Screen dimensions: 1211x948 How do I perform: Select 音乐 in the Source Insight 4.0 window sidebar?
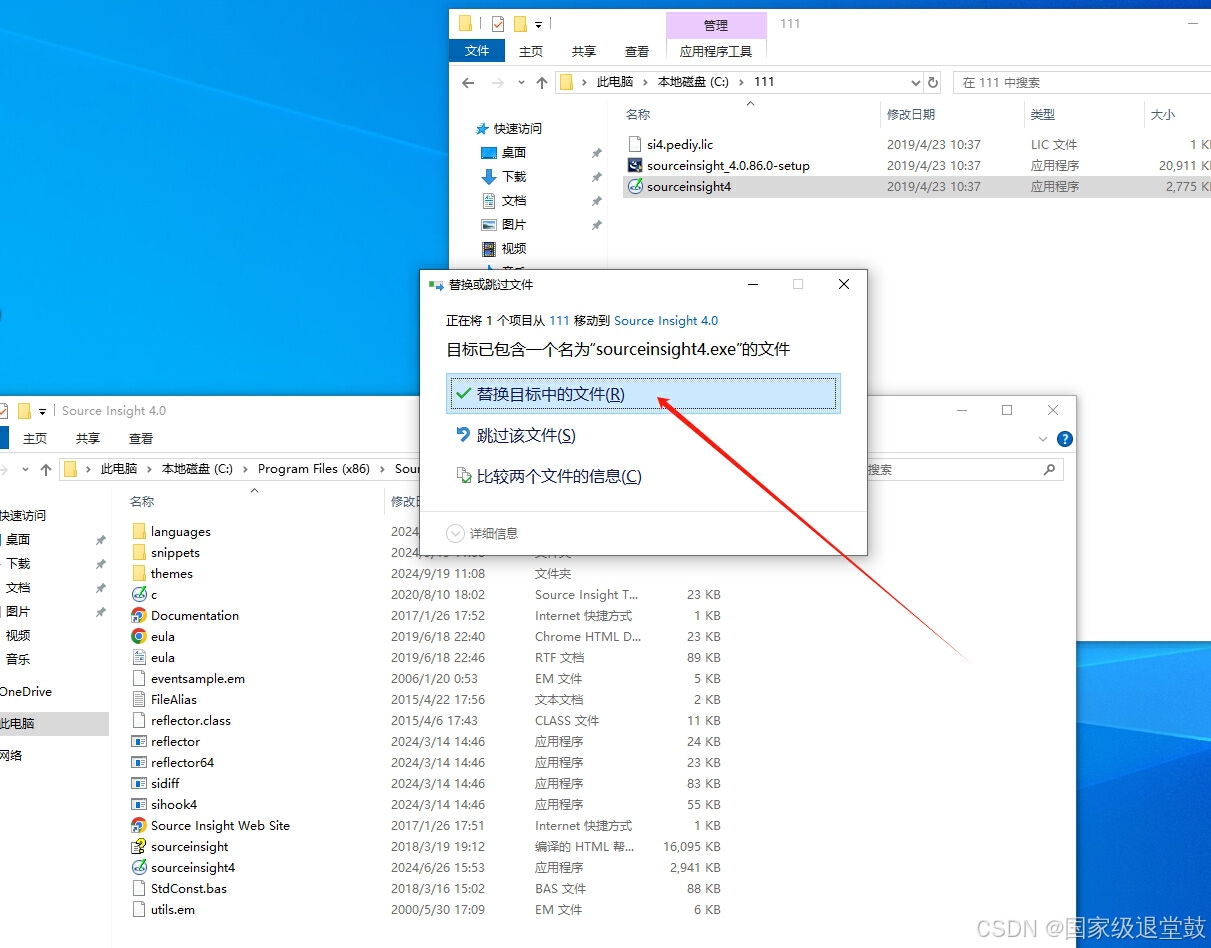tap(18, 659)
